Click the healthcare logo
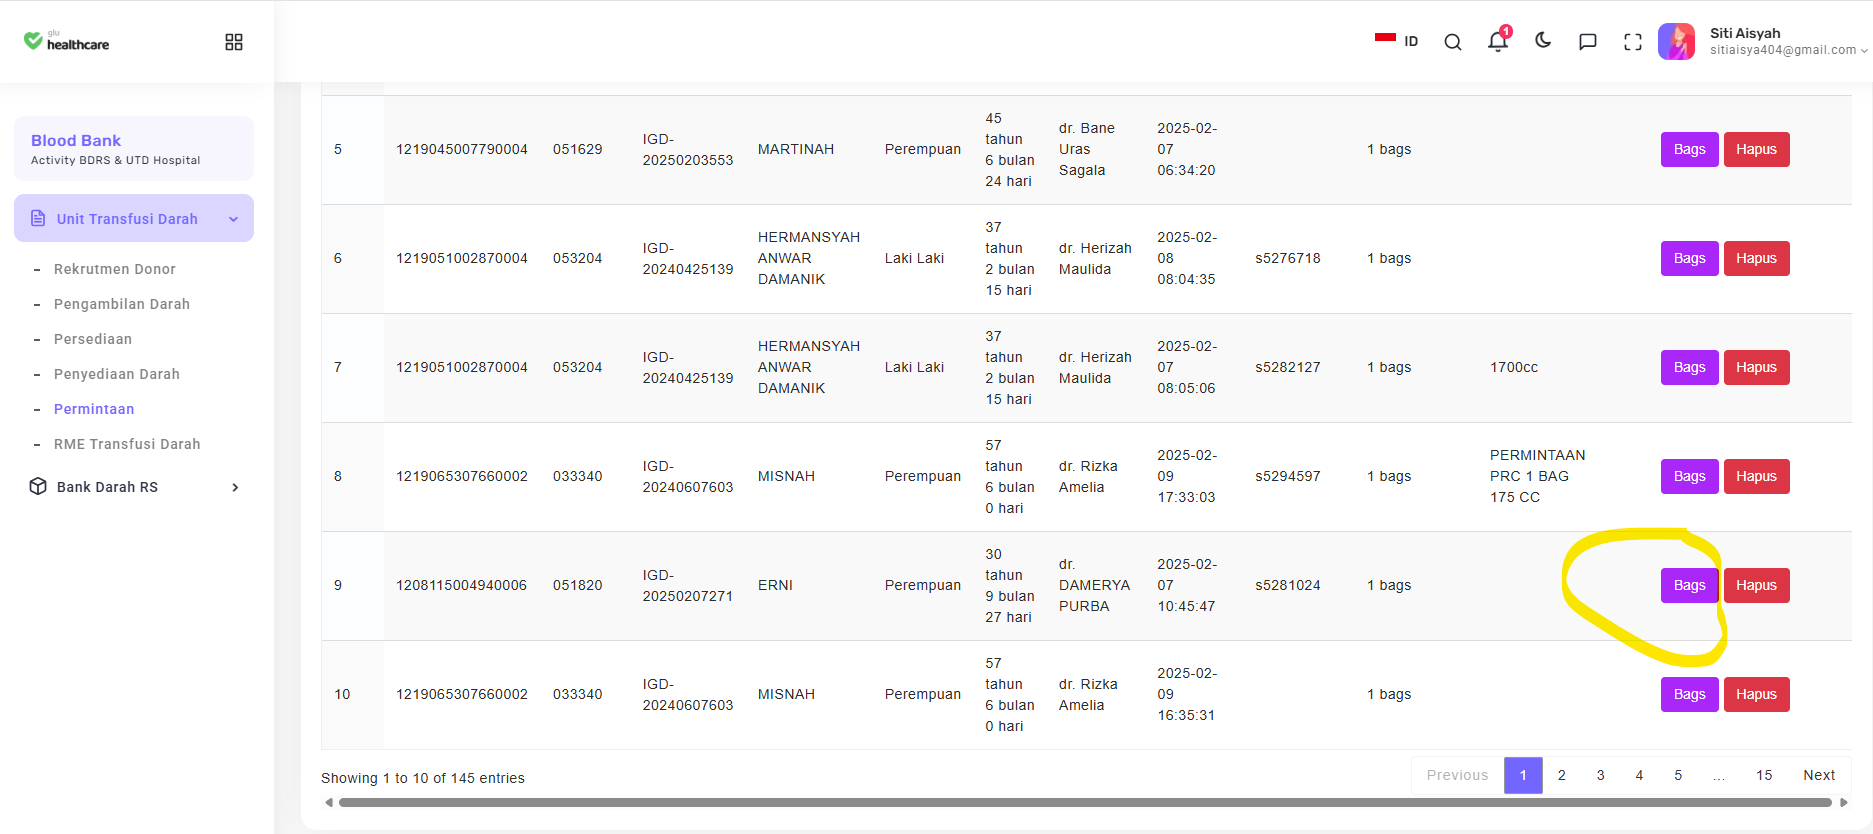The image size is (1873, 834). [66, 41]
